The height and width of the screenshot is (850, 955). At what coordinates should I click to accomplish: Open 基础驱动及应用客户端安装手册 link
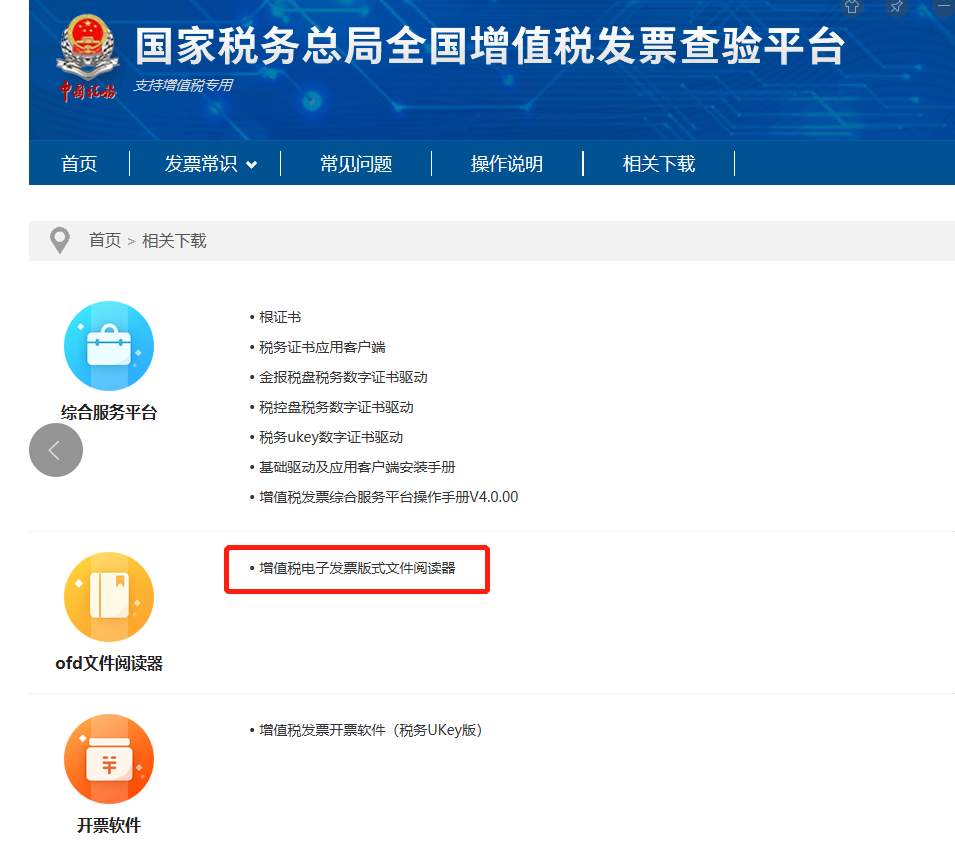[358, 467]
